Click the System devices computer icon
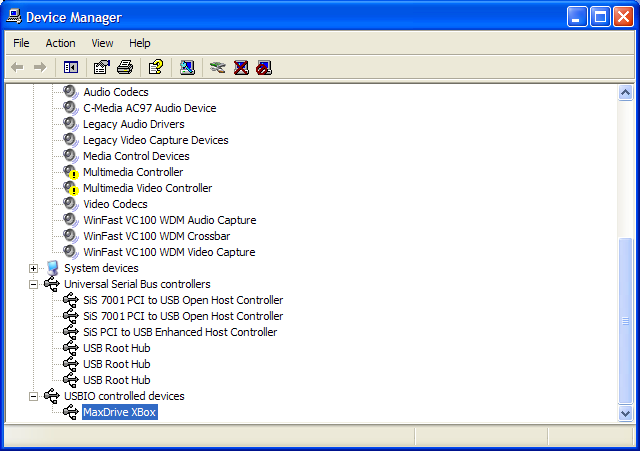640x451 pixels. [52, 268]
